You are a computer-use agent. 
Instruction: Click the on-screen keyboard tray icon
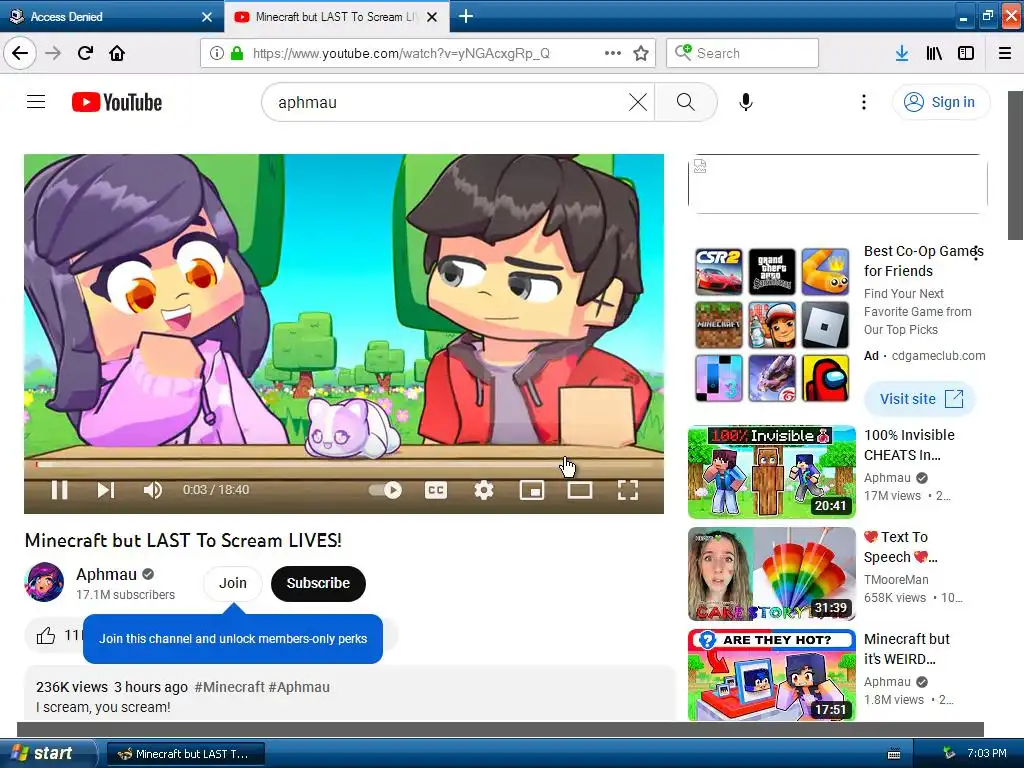point(895,754)
